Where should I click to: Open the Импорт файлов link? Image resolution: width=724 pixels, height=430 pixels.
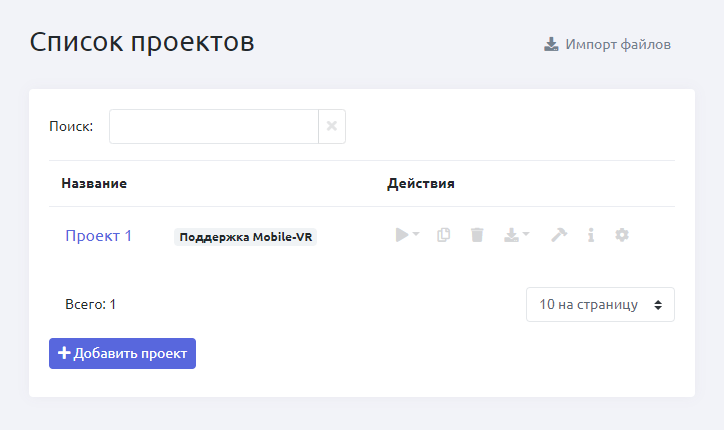pos(617,44)
